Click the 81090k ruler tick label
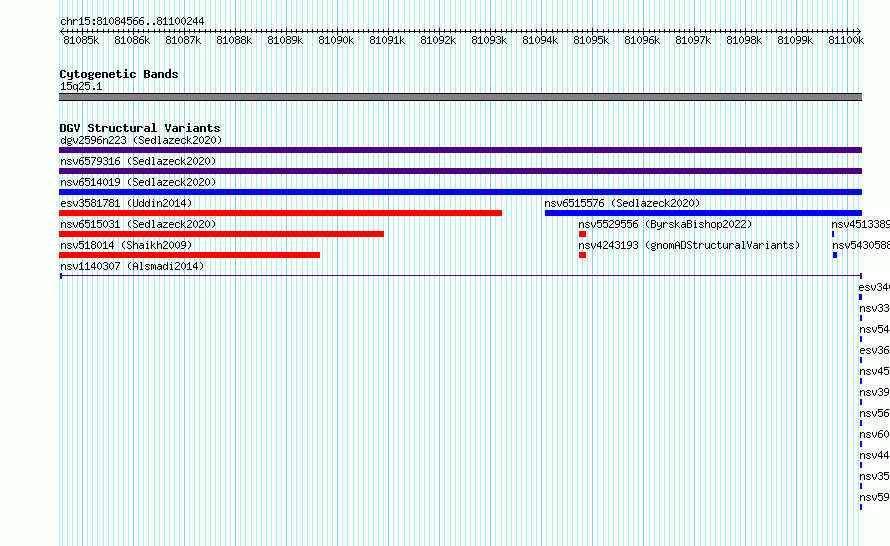890x546 pixels. [x=336, y=40]
